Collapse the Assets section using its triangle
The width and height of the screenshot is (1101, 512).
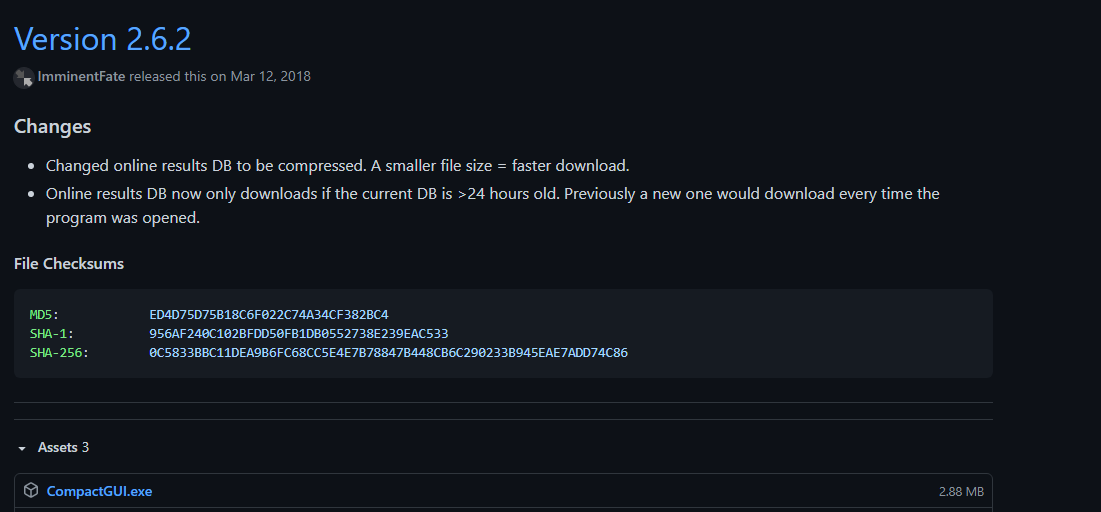pos(22,448)
